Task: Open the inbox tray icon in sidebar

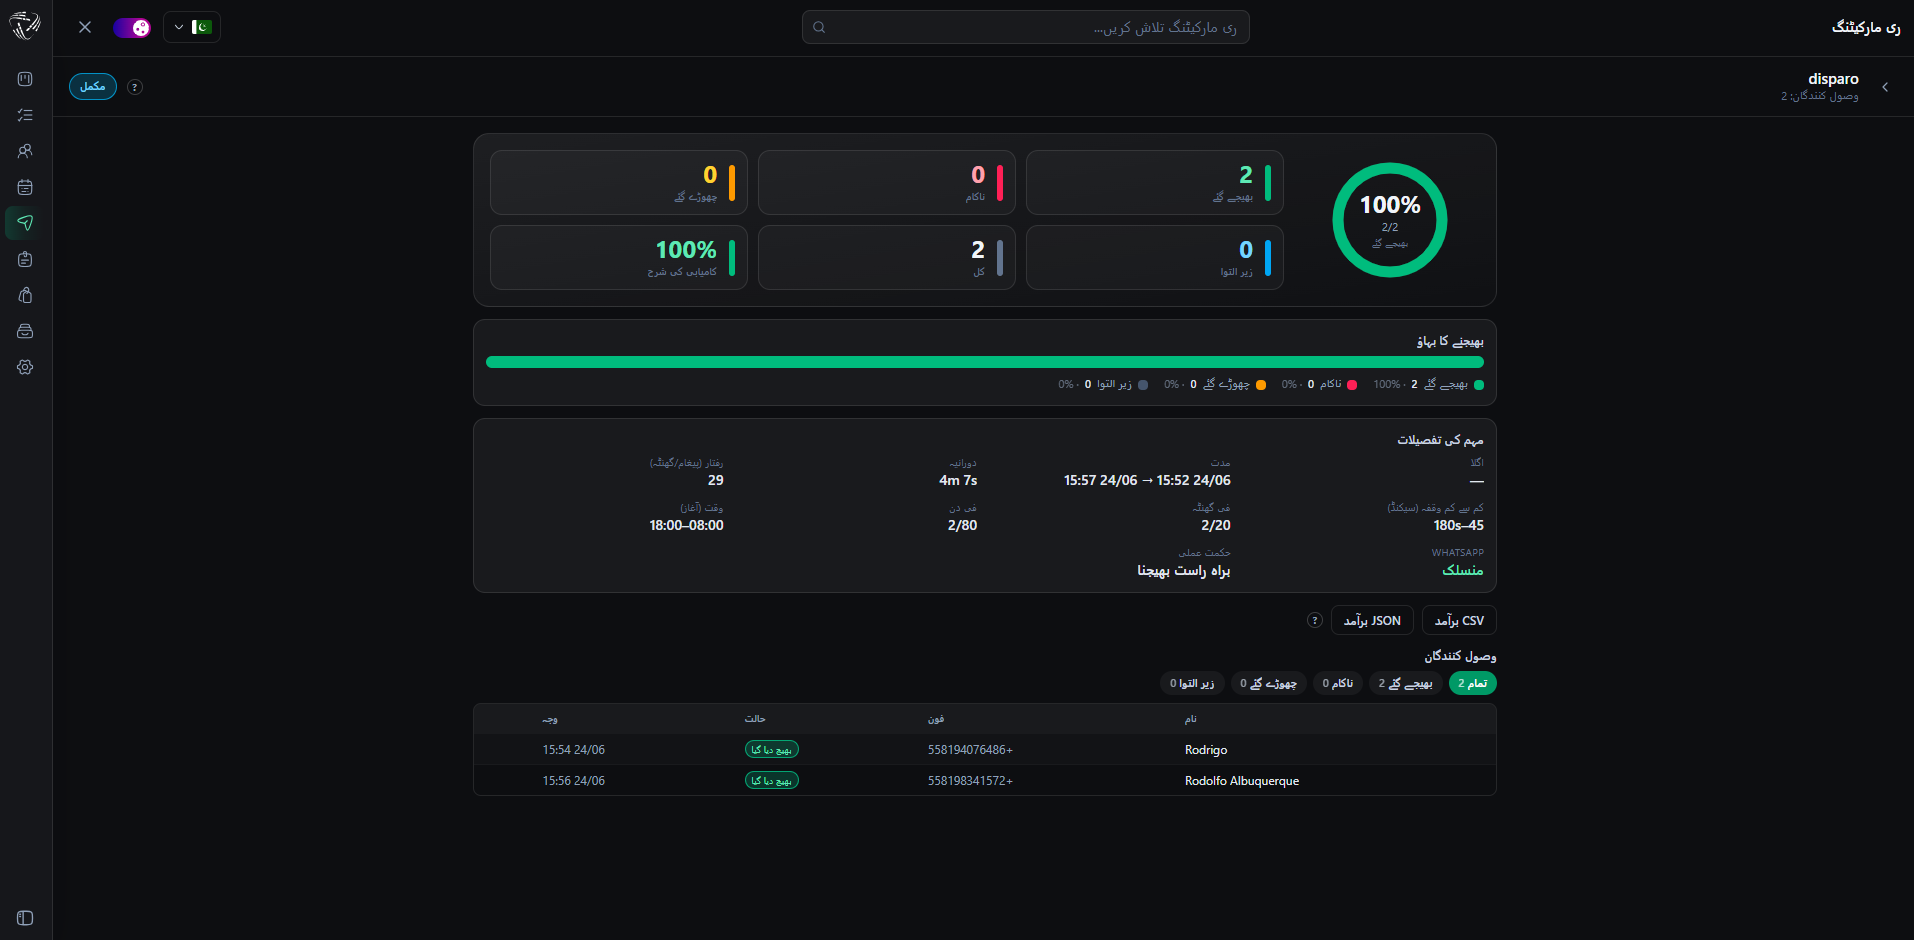Action: click(x=25, y=331)
